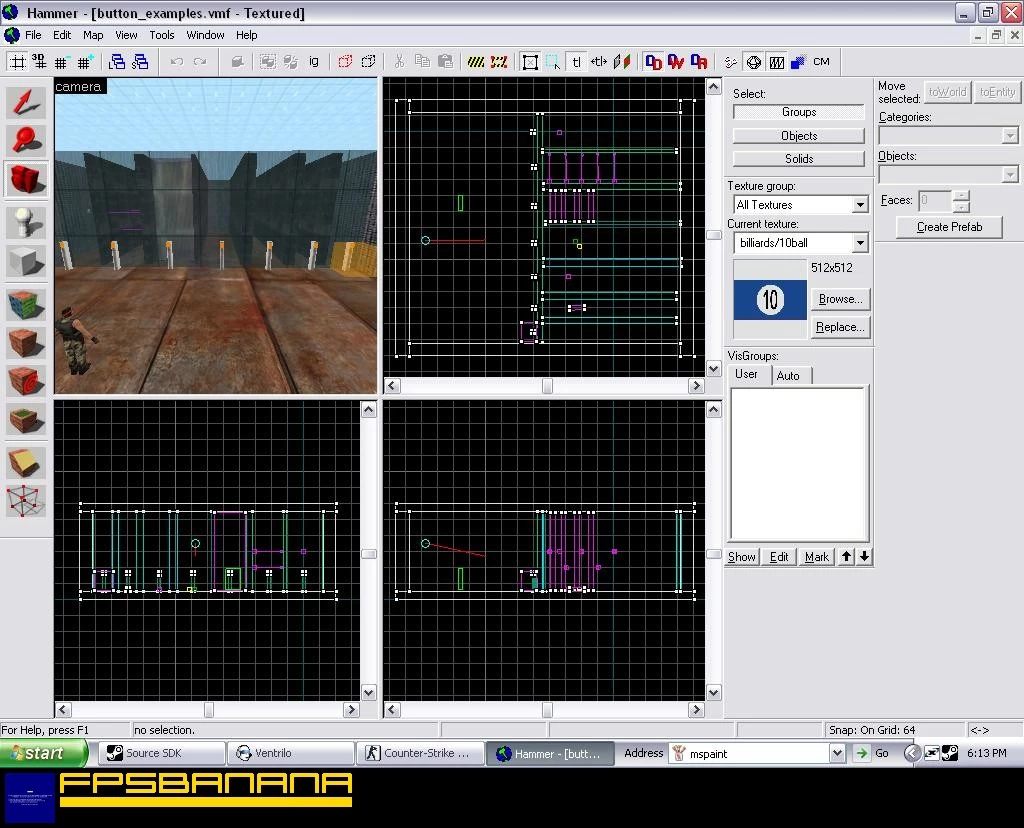The image size is (1024, 828).
Task: Click the 10ball texture preview swatch
Action: (x=770, y=300)
